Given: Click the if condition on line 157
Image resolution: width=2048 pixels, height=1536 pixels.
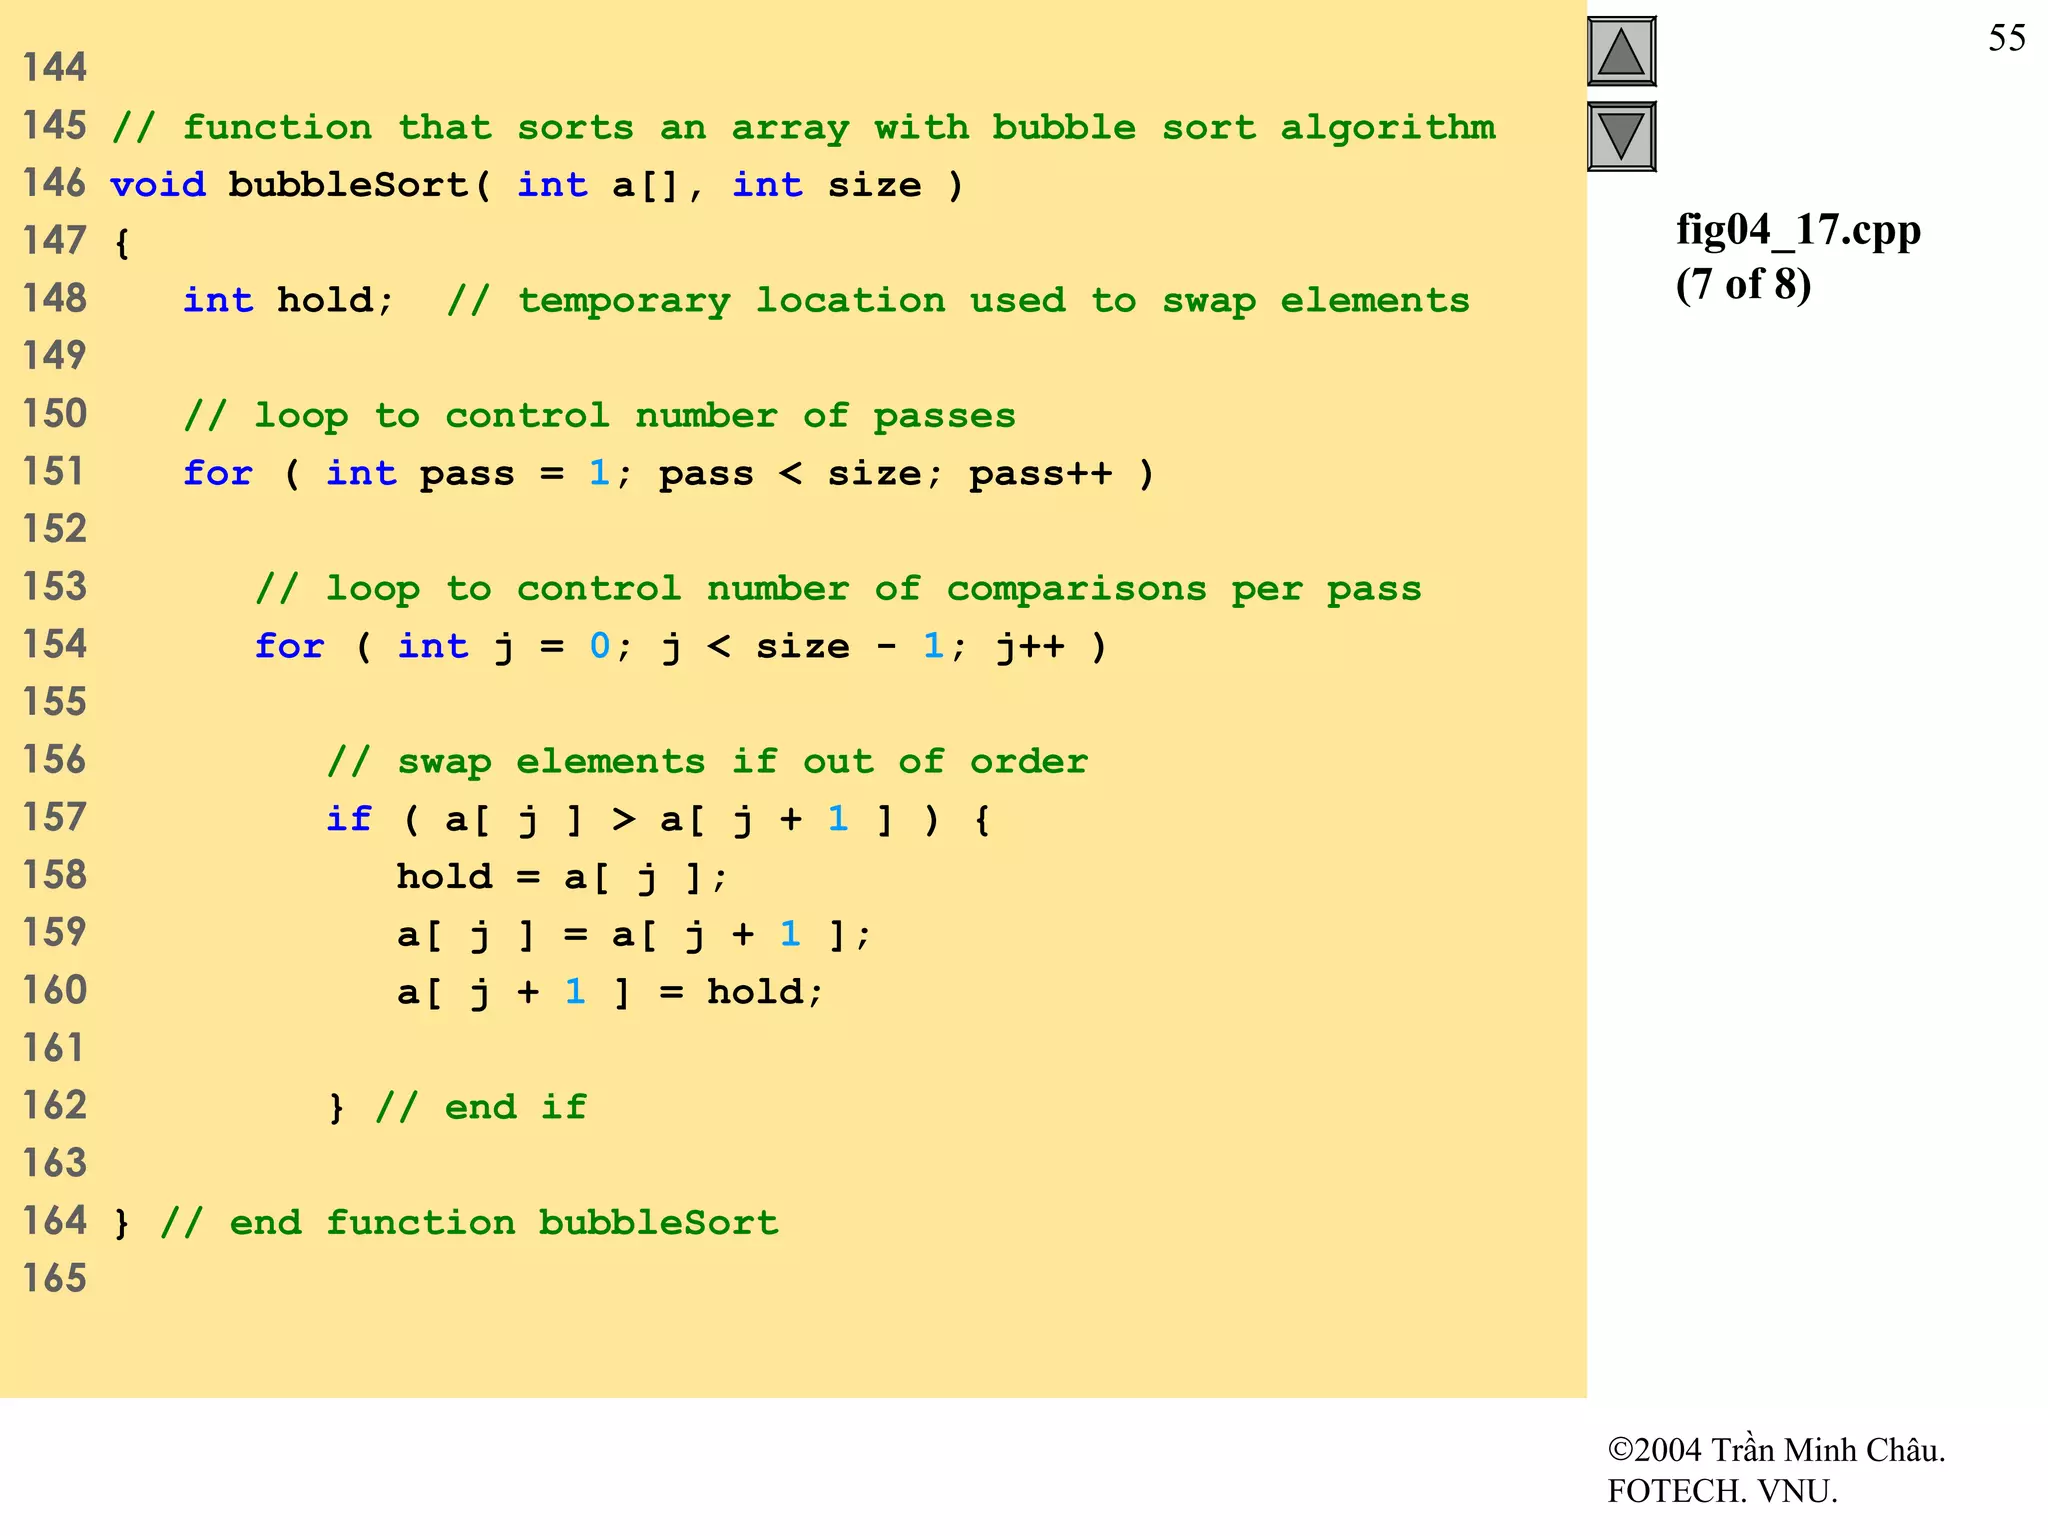Looking at the screenshot, I should 658,820.
